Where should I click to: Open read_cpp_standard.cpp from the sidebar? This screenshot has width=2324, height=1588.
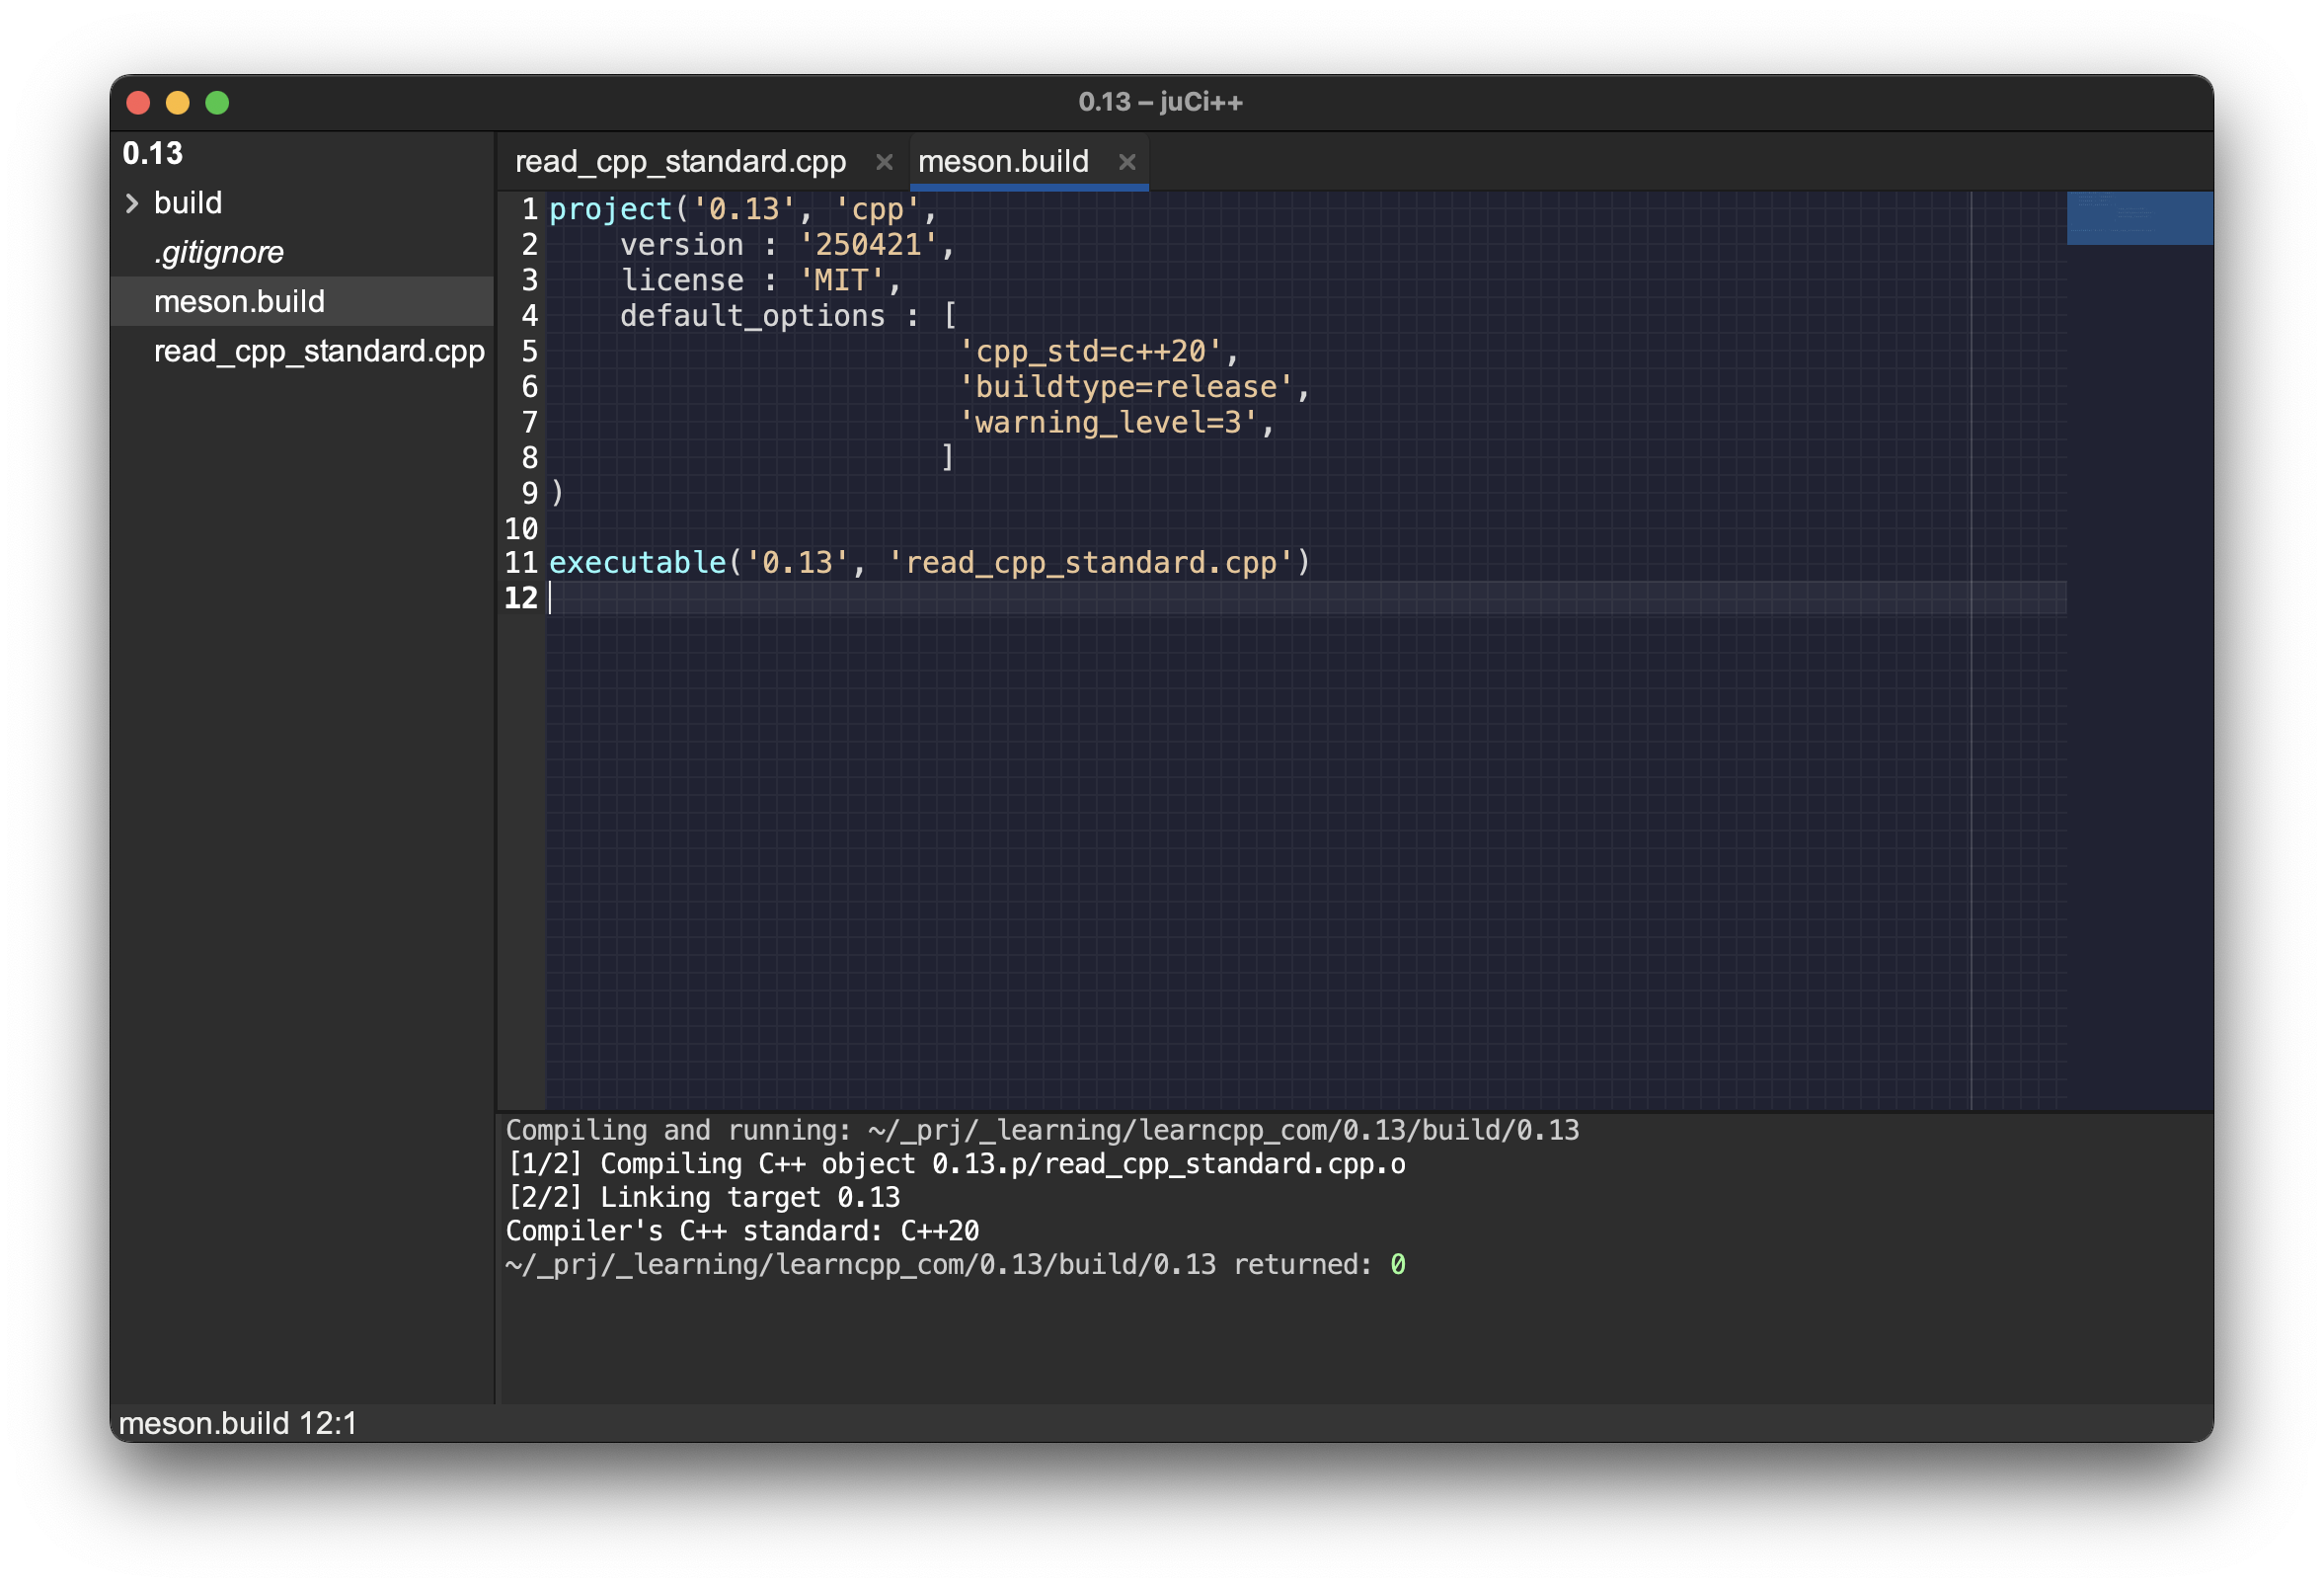coord(319,351)
